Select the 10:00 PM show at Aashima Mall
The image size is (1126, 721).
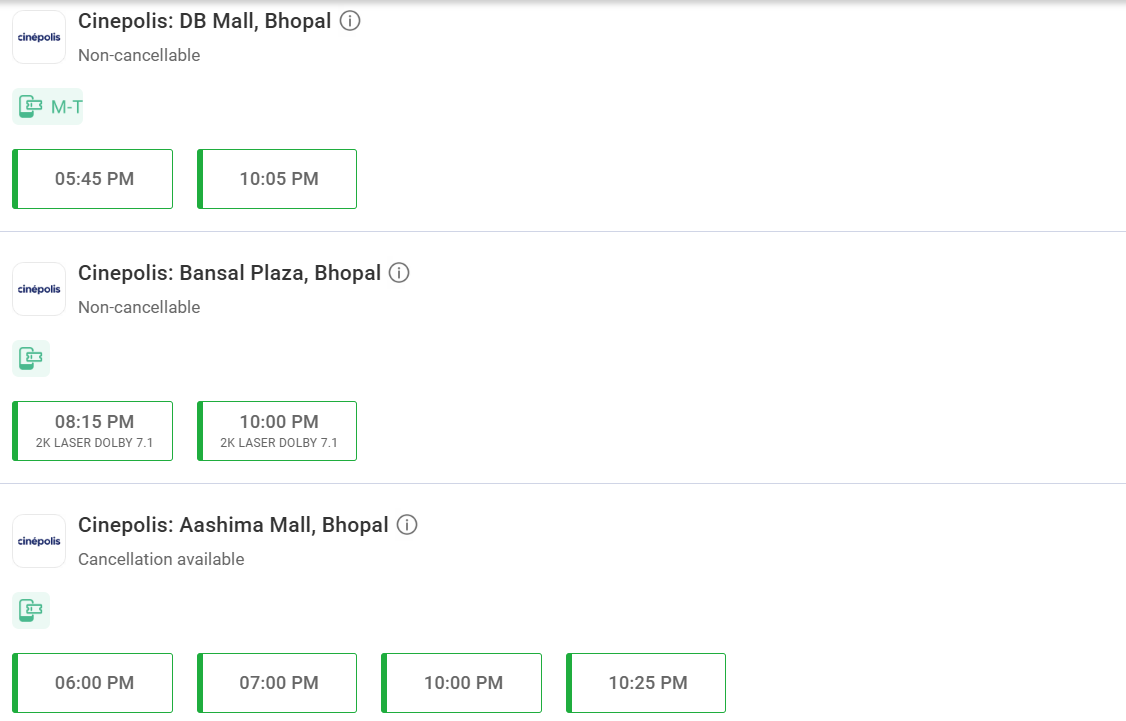pyautogui.click(x=462, y=683)
